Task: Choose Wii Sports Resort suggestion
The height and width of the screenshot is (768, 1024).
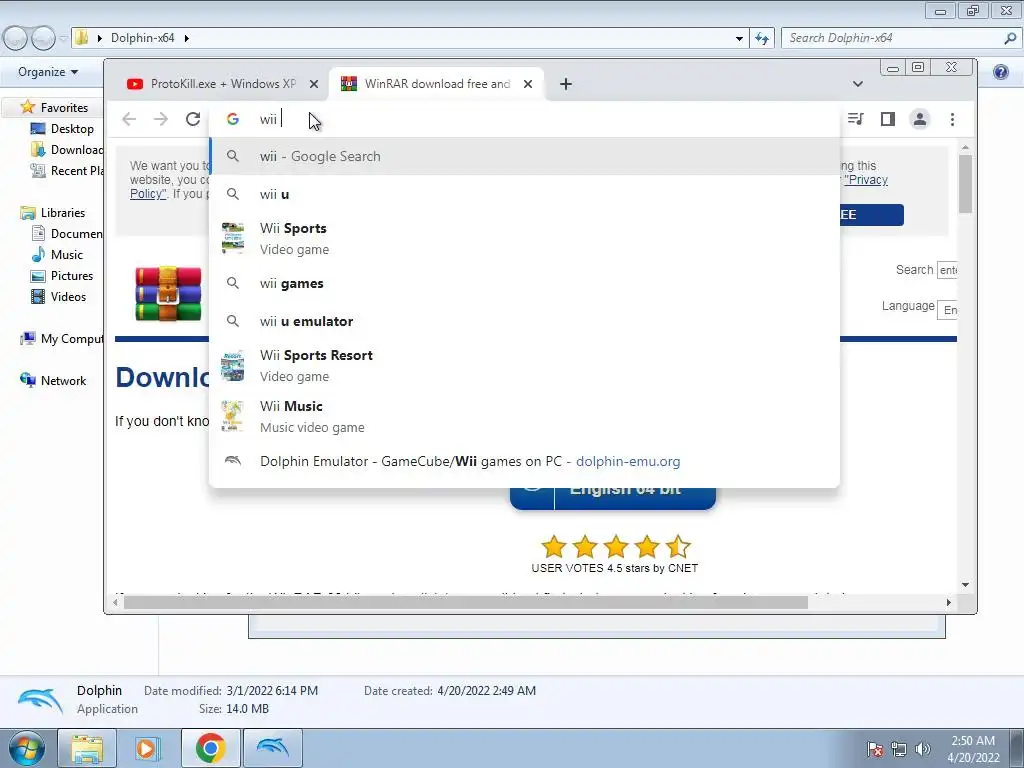Action: [x=524, y=366]
